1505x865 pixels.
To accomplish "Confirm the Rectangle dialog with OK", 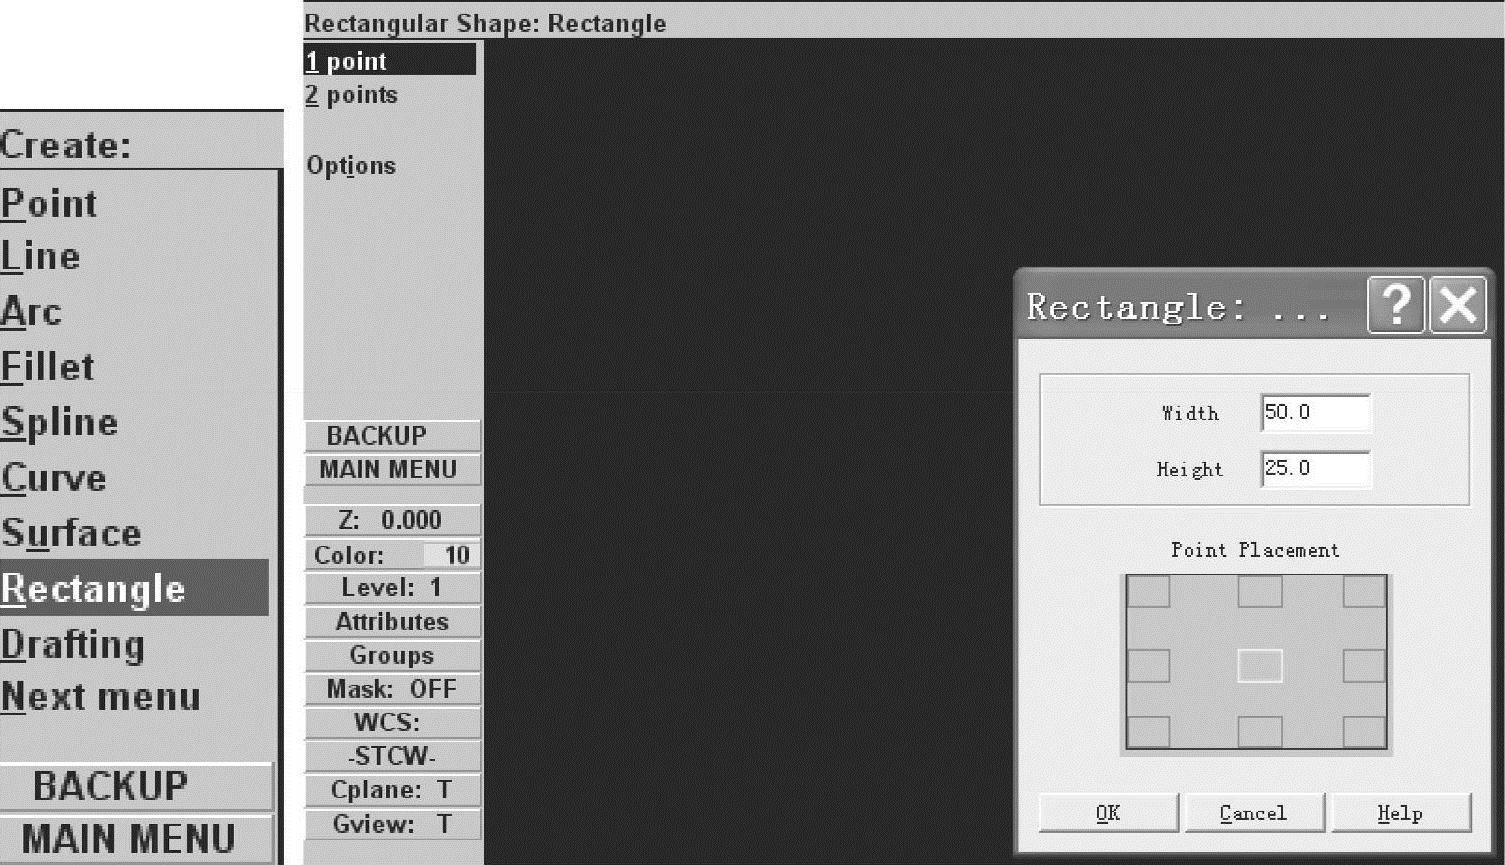I will click(1108, 813).
